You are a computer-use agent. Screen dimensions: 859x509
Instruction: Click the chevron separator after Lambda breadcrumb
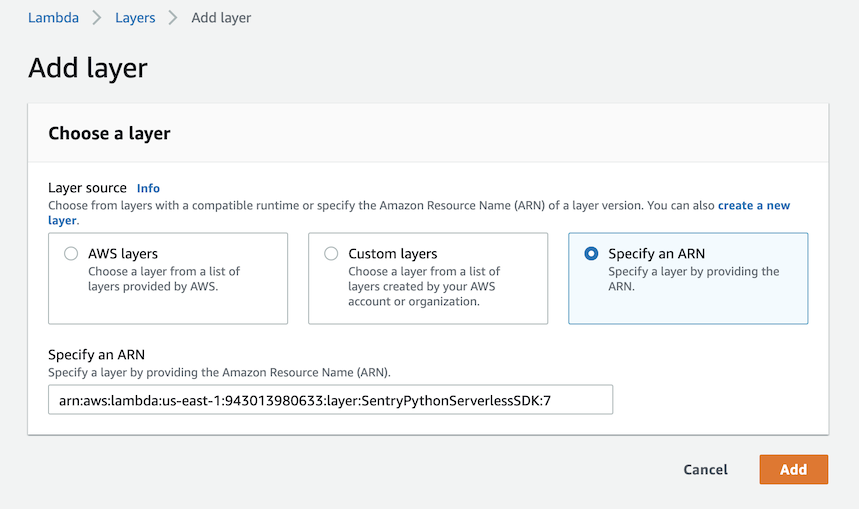tap(97, 18)
